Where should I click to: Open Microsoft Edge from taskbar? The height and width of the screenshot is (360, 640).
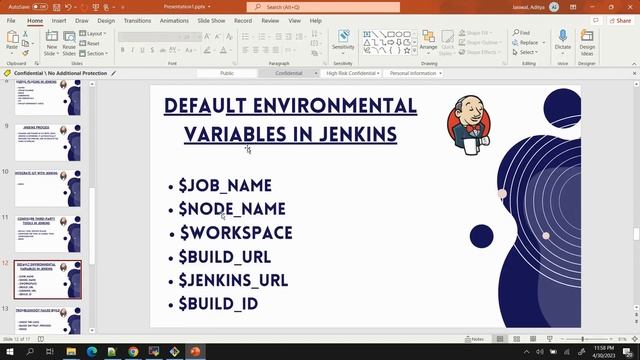click(92, 351)
